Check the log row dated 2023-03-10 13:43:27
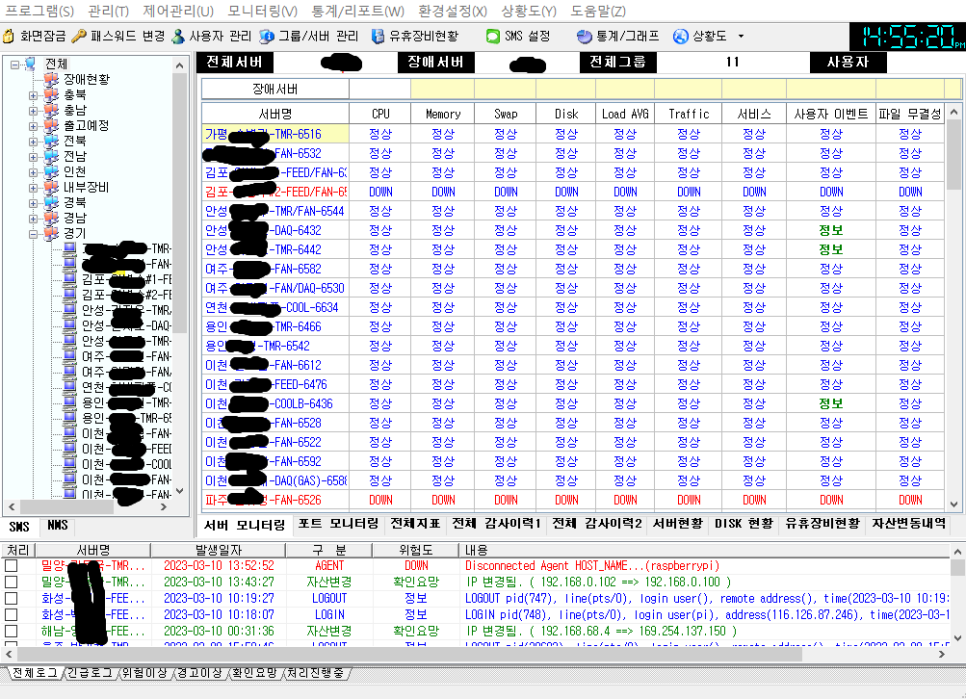This screenshot has height=699, width=966. point(11,582)
